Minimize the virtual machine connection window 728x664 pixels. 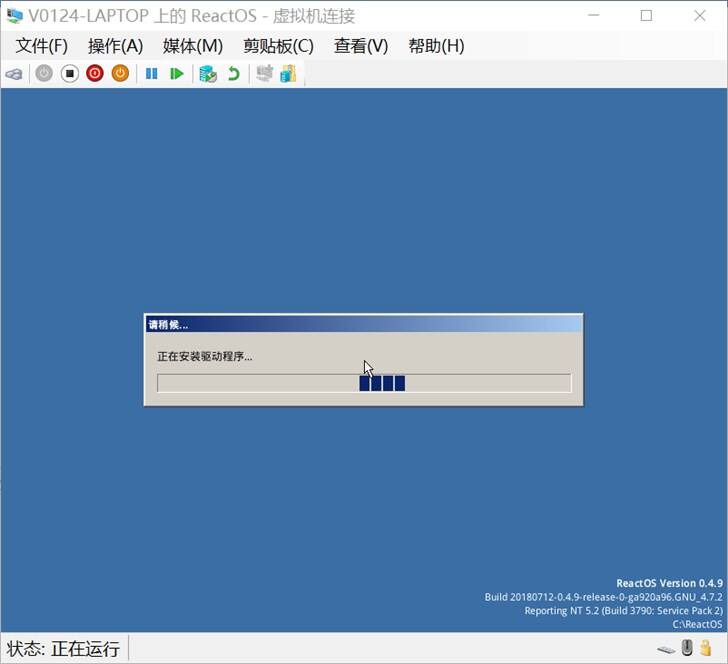(593, 15)
